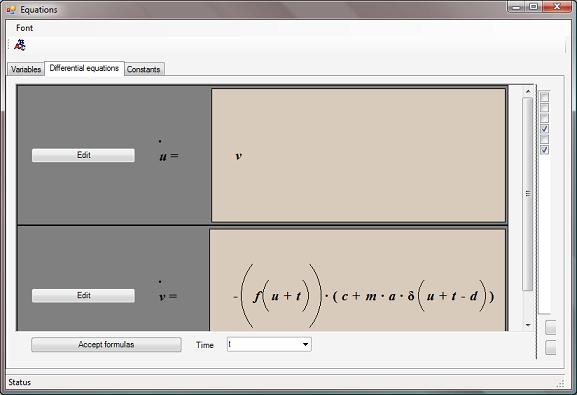This screenshot has height=395, width=577.
Task: Click the scrollbar up arrow
Action: [x=528, y=91]
